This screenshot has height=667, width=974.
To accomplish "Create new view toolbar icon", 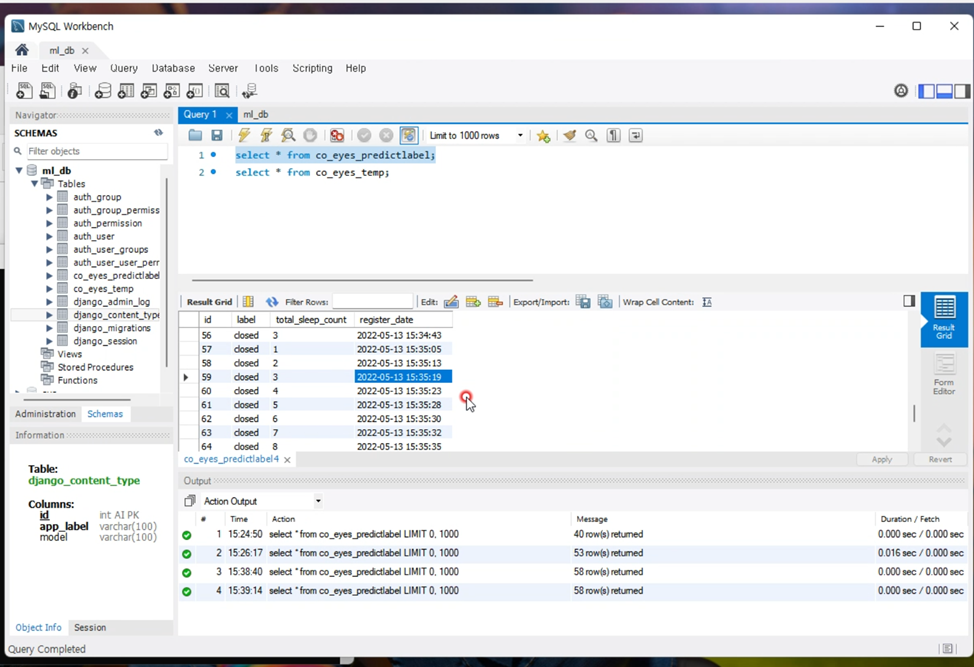I will (148, 91).
